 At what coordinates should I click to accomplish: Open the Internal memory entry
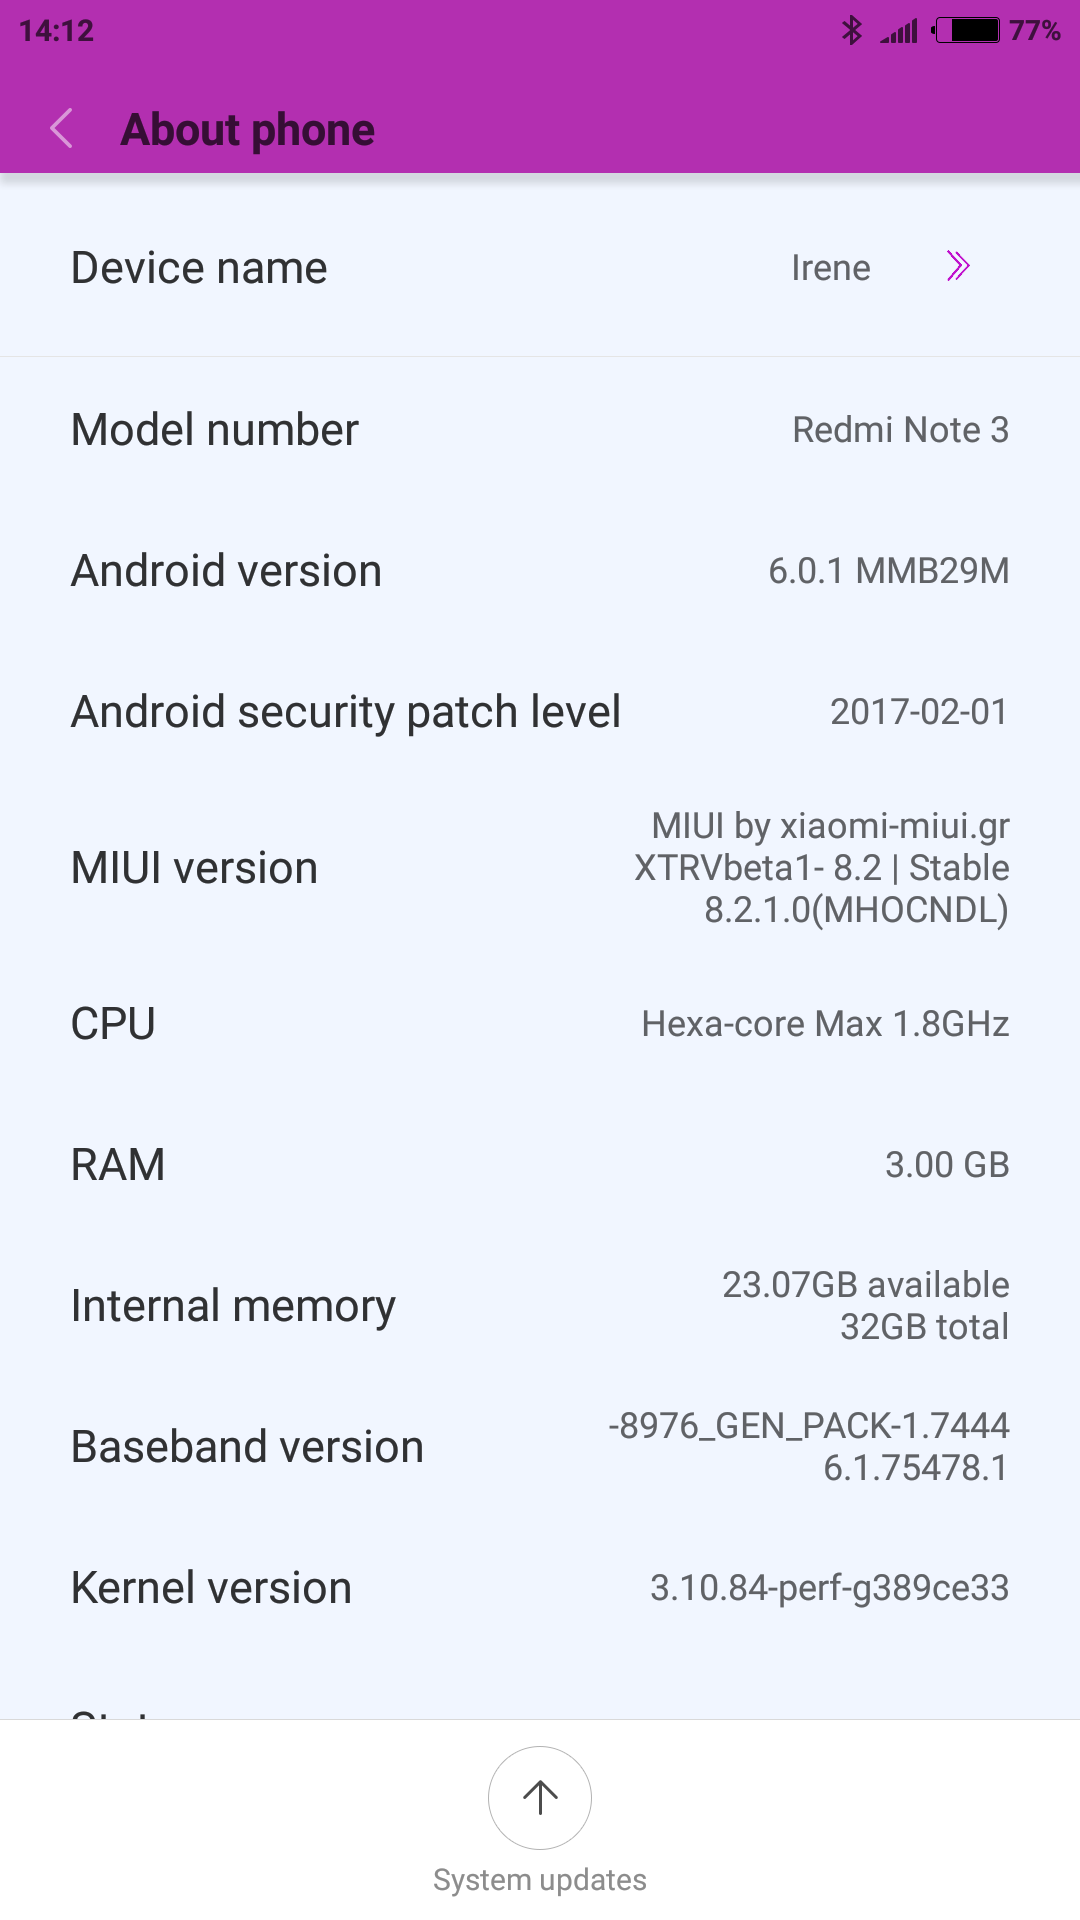[540, 1306]
